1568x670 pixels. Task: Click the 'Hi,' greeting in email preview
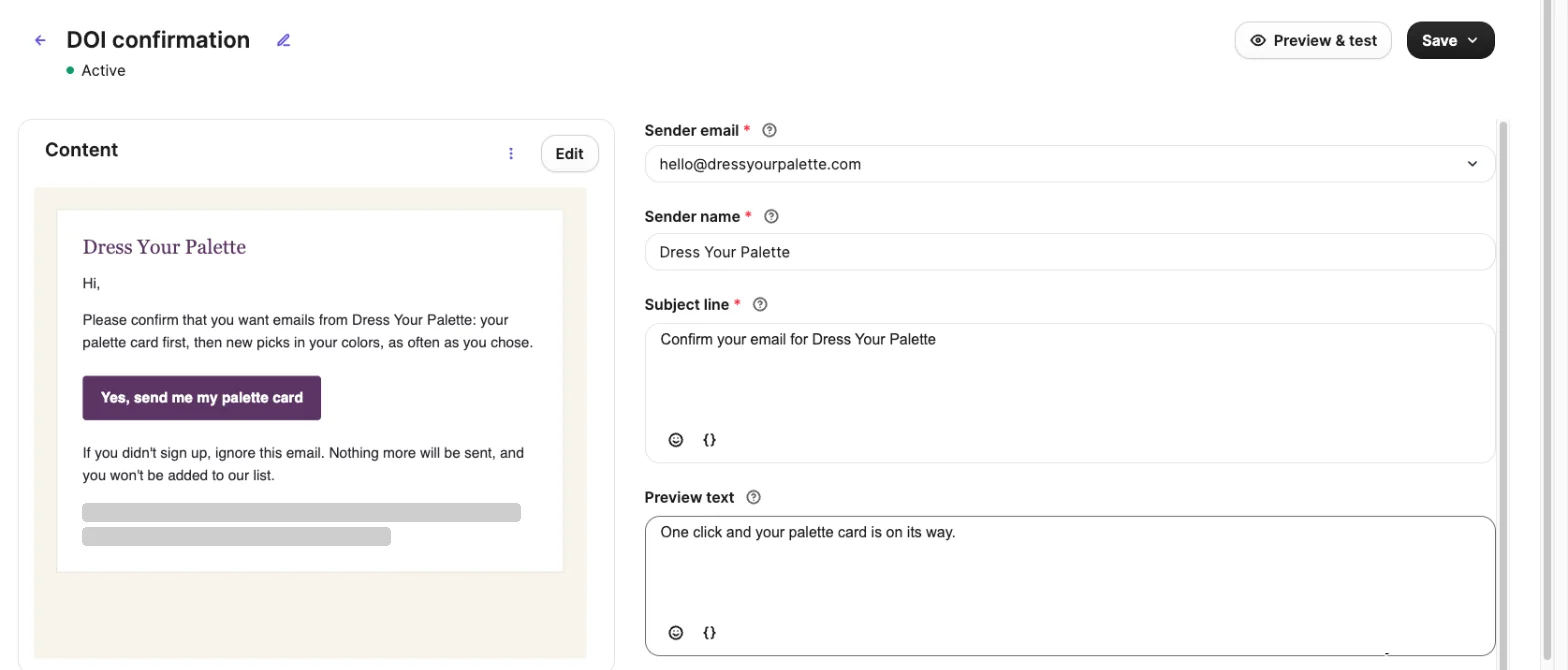91,284
